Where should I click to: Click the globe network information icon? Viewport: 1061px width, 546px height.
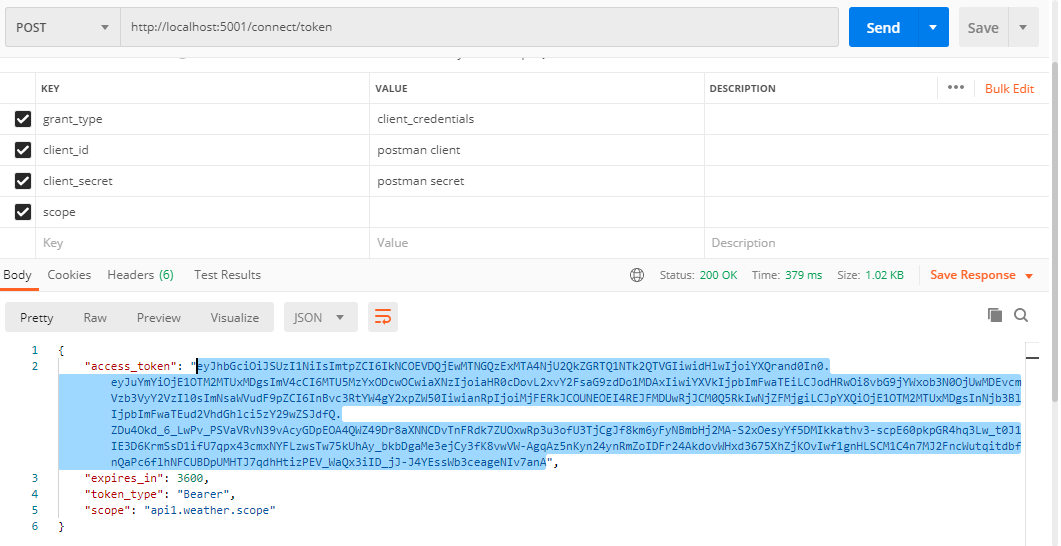pos(636,275)
